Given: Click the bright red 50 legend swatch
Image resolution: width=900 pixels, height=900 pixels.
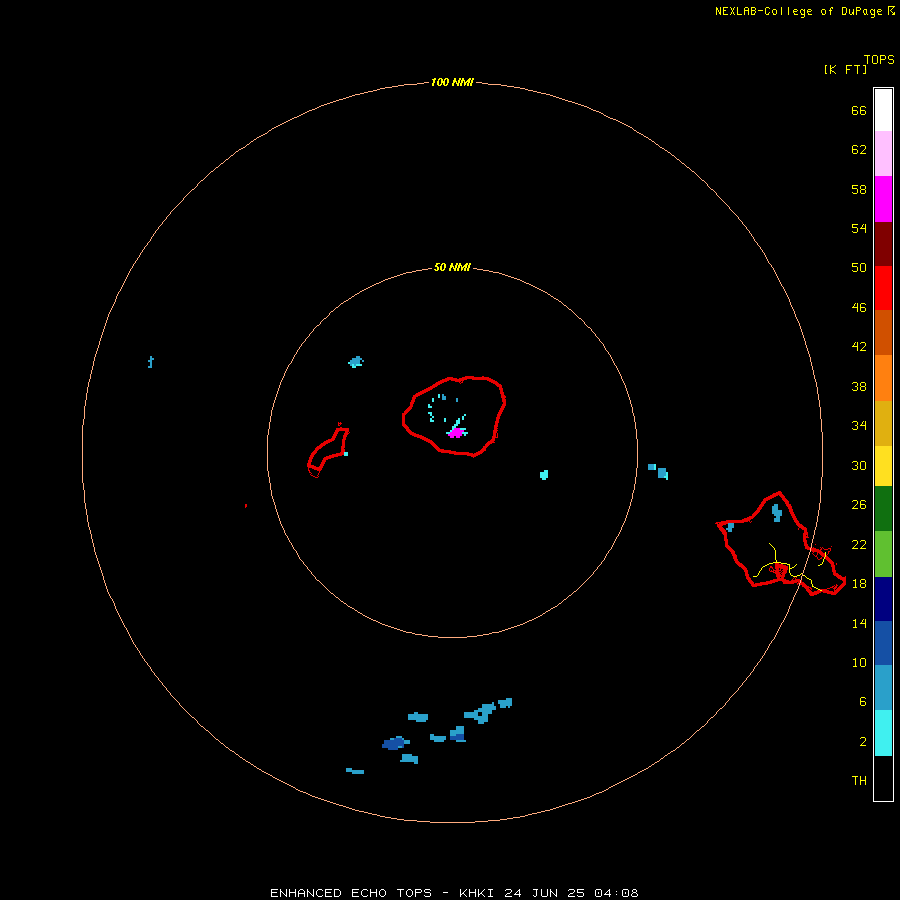Looking at the screenshot, I should coord(883,288).
